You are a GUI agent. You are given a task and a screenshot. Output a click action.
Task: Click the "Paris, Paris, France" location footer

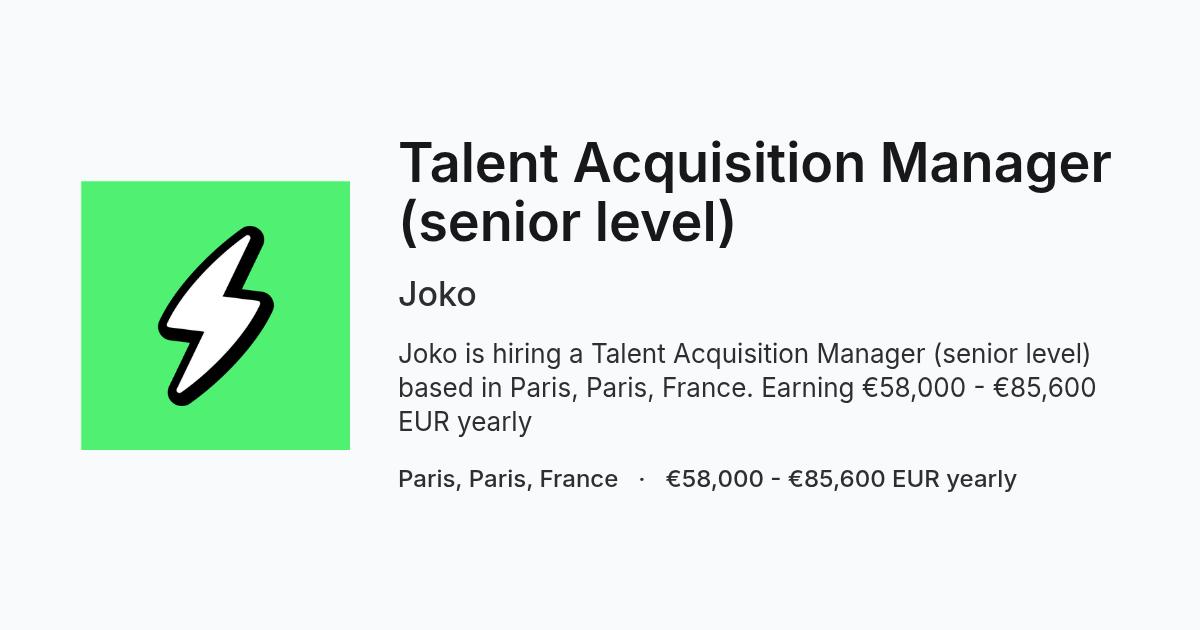pos(508,479)
